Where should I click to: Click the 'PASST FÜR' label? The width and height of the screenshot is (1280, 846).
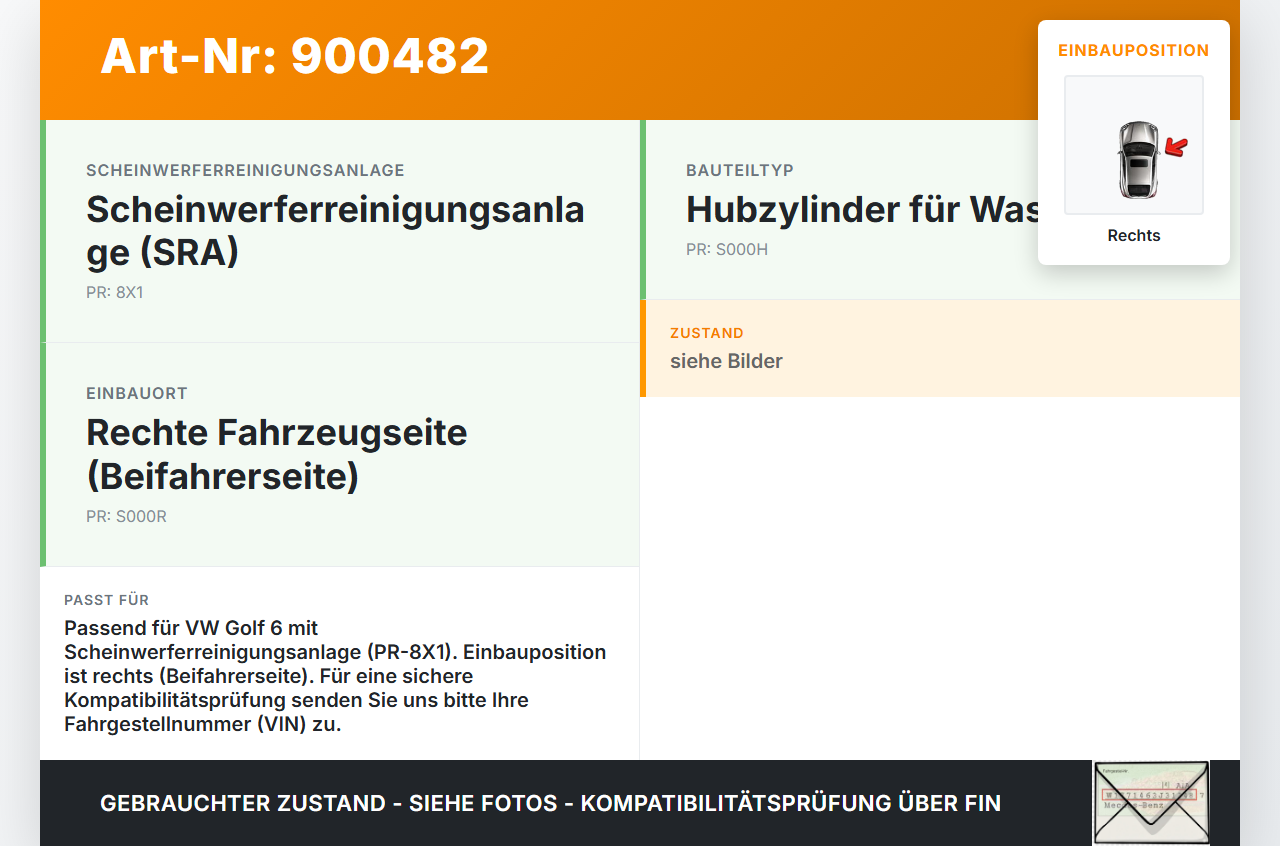107,600
